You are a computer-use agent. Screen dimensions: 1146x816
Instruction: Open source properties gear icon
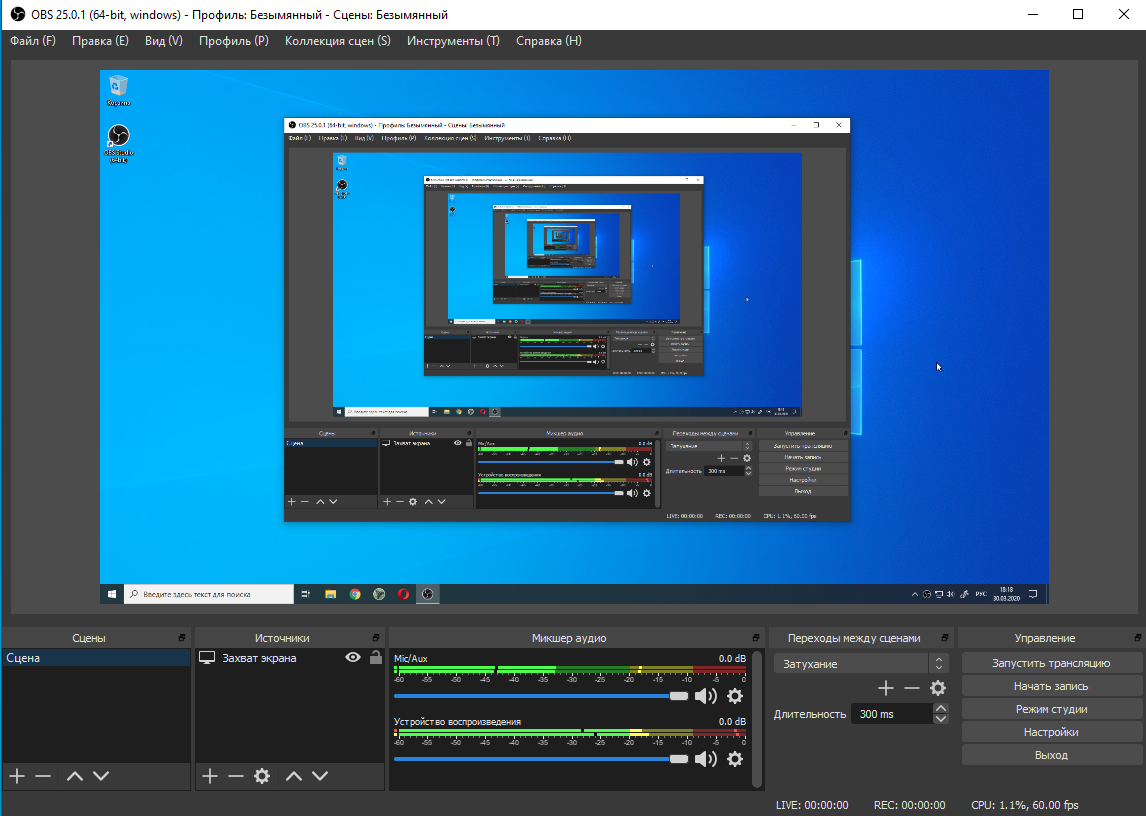tap(262, 776)
